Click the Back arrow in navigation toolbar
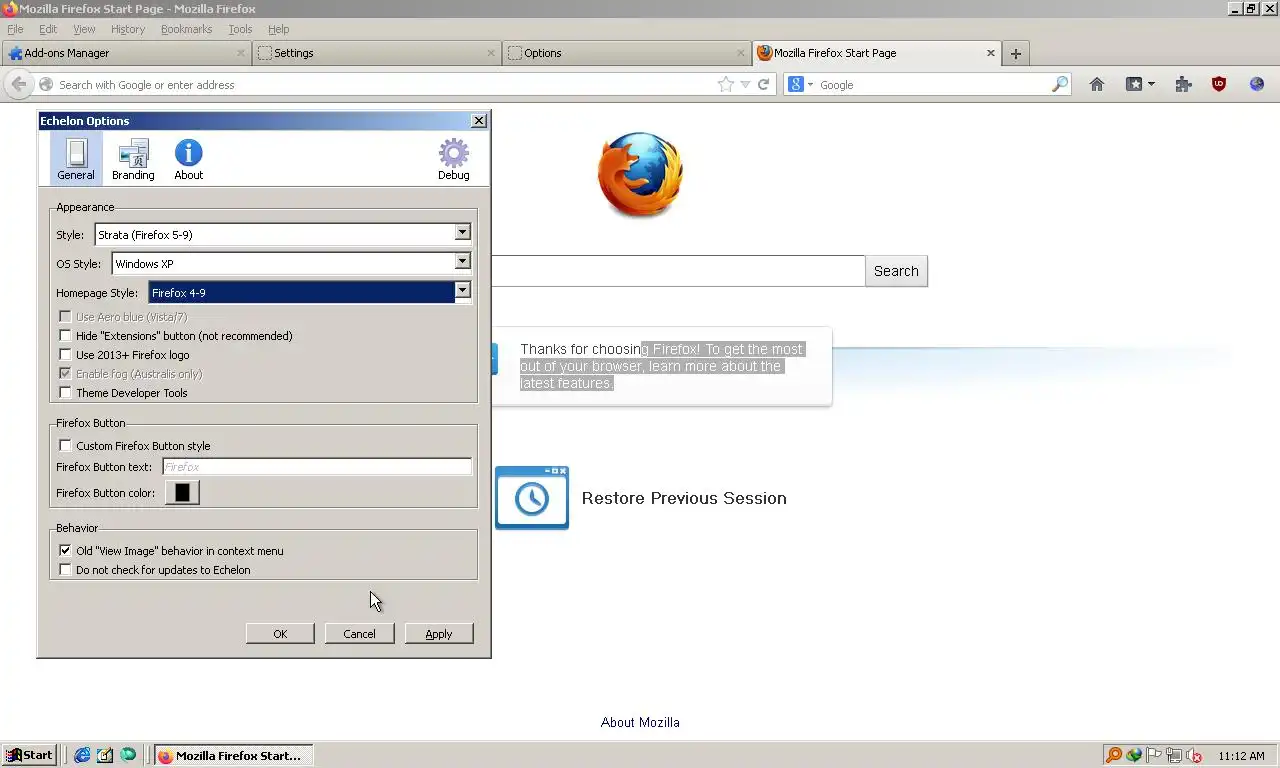Image resolution: width=1280 pixels, height=768 pixels. [x=18, y=84]
